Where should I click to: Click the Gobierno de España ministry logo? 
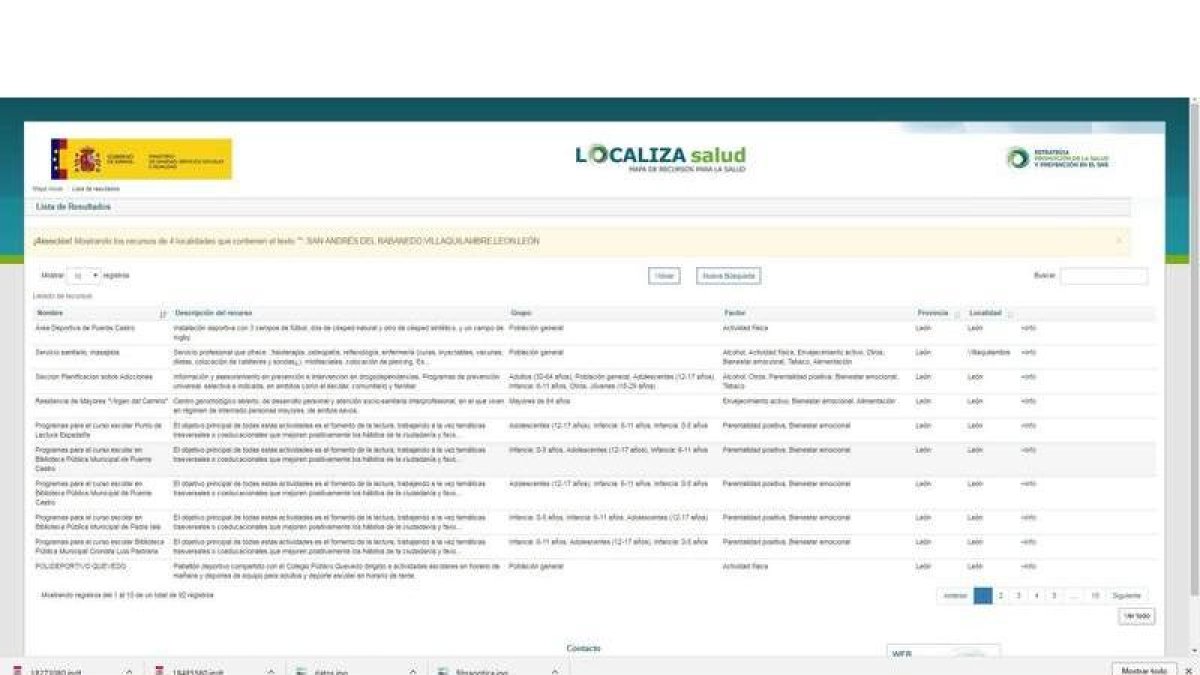(141, 159)
